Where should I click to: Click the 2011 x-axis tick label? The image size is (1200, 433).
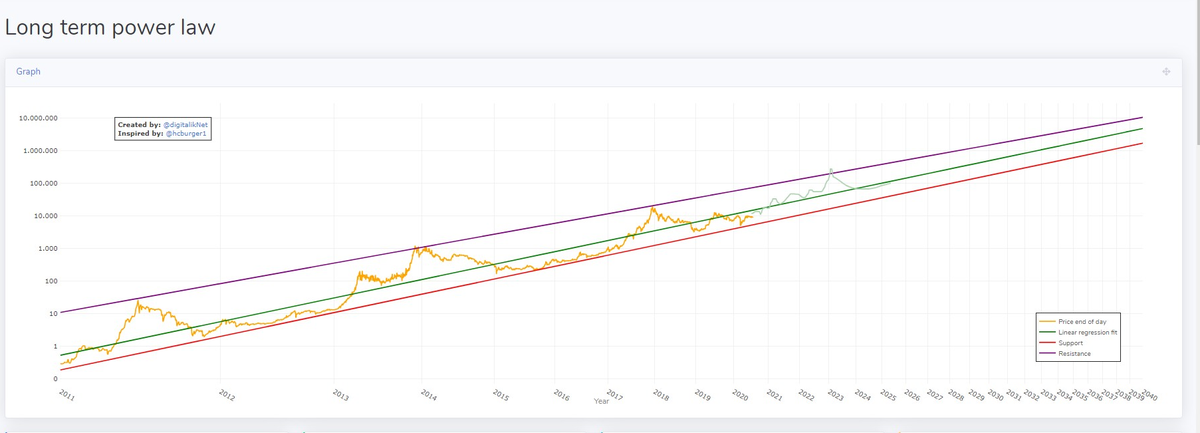point(66,395)
